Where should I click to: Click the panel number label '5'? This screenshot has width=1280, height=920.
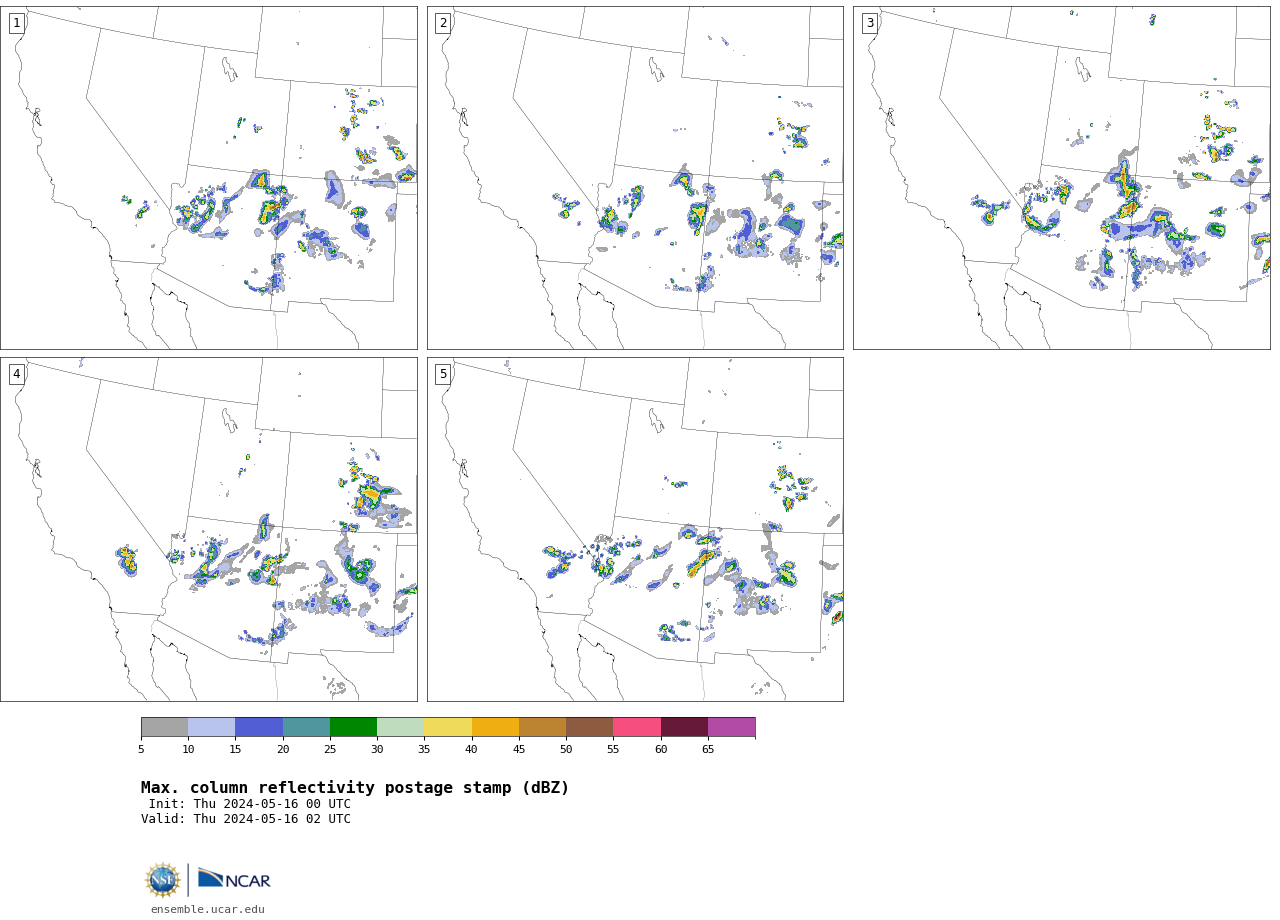click(x=443, y=374)
